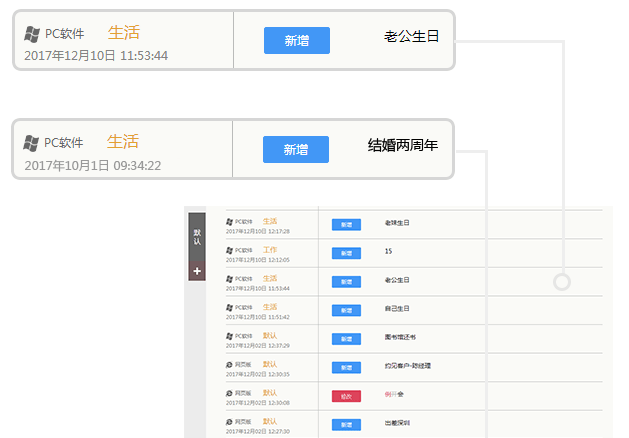Viewport: 629px width, 438px height.
Task: Click the PC软件 label in the 结婚两周年 card
Action: (64, 143)
